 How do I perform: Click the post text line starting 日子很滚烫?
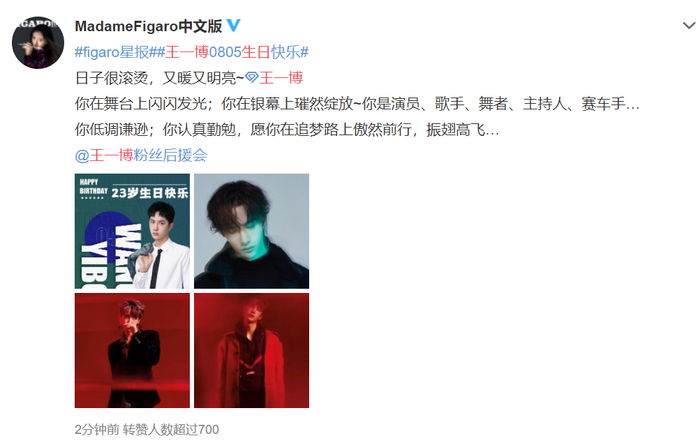(x=159, y=78)
